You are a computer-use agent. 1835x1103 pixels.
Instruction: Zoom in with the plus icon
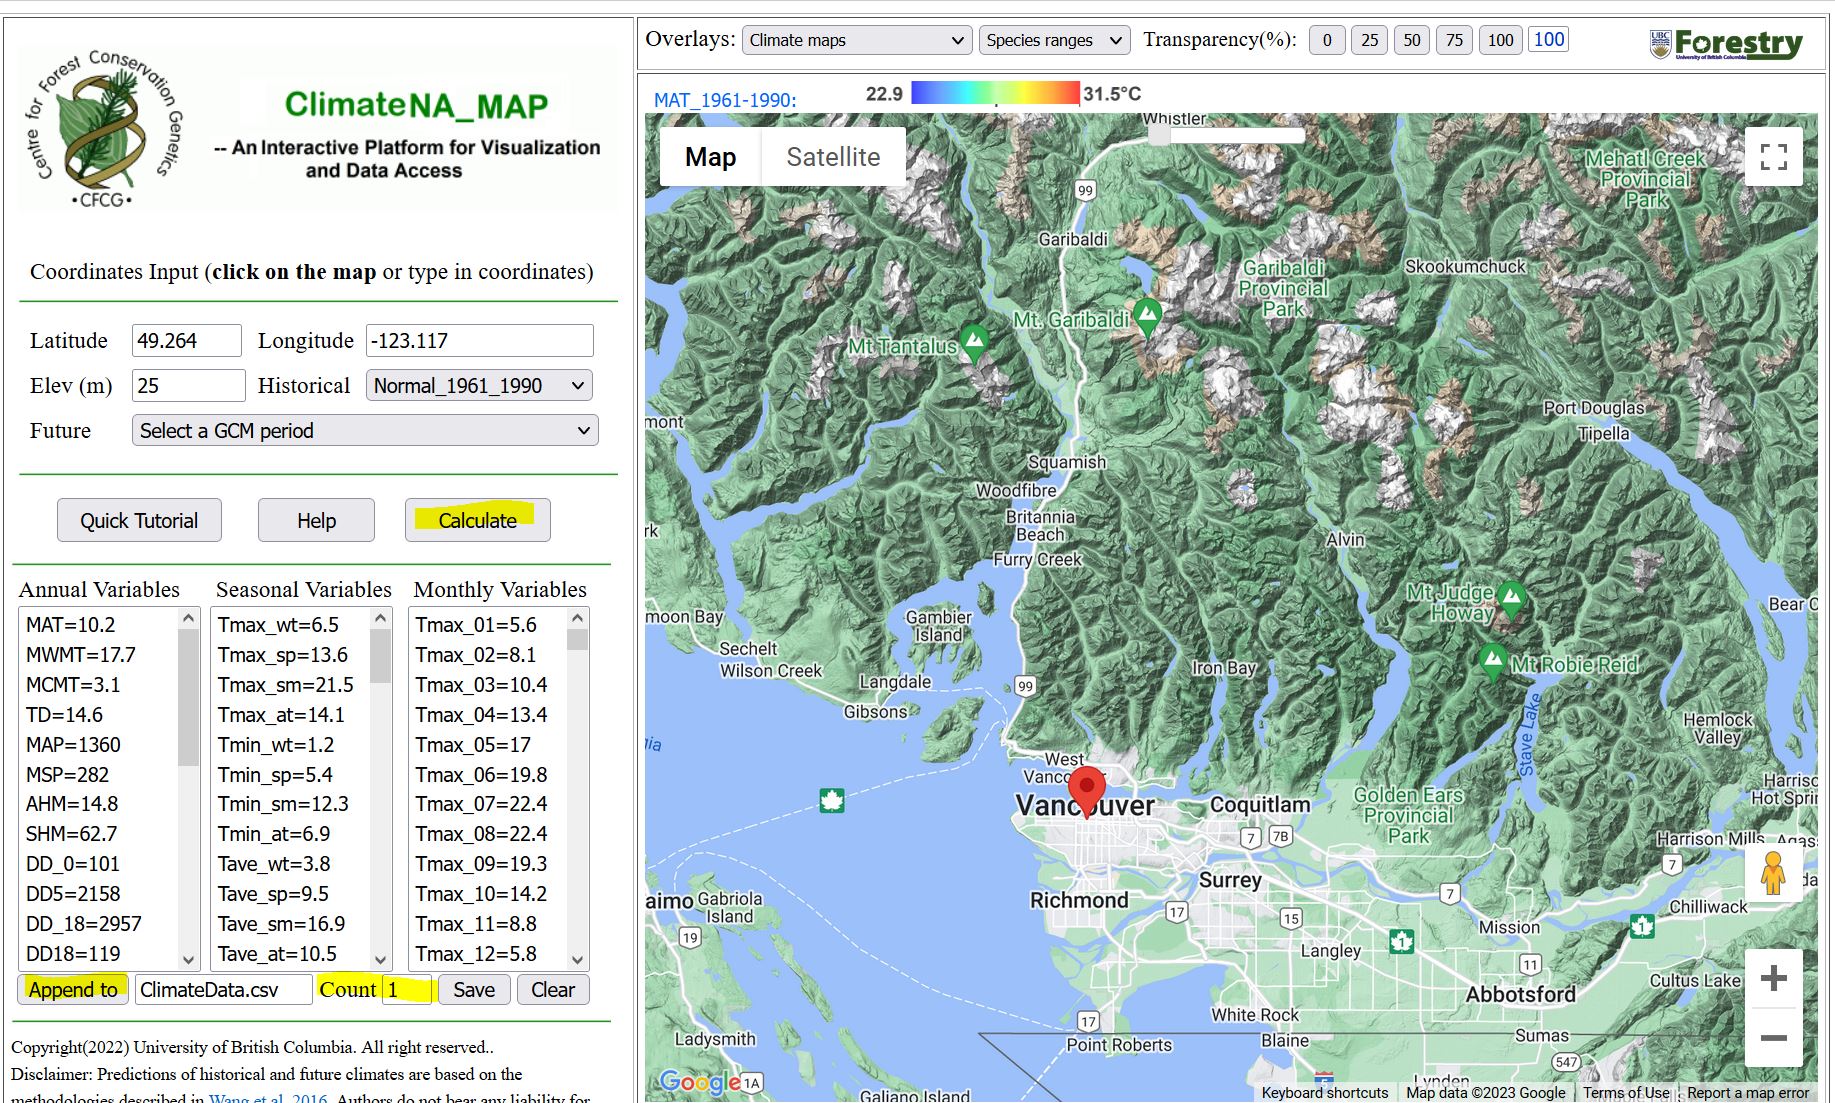(1773, 978)
